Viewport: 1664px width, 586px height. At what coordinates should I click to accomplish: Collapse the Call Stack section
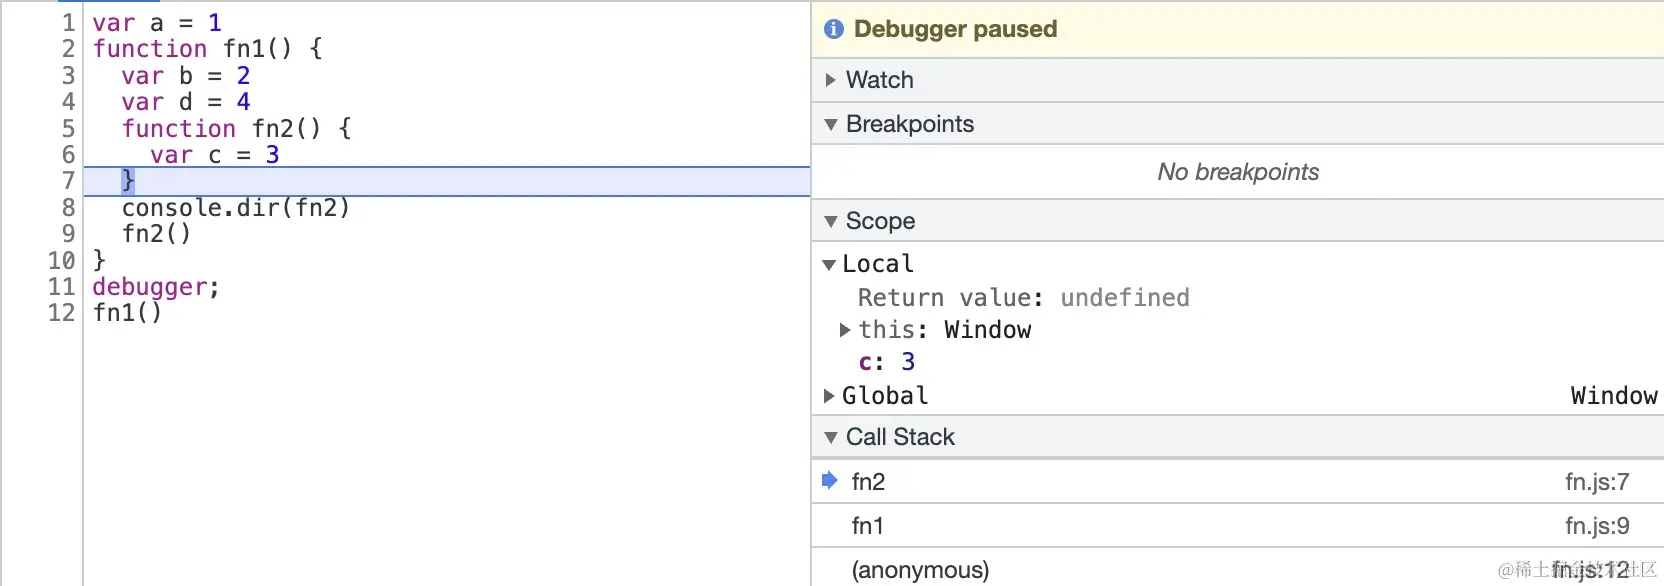(830, 437)
